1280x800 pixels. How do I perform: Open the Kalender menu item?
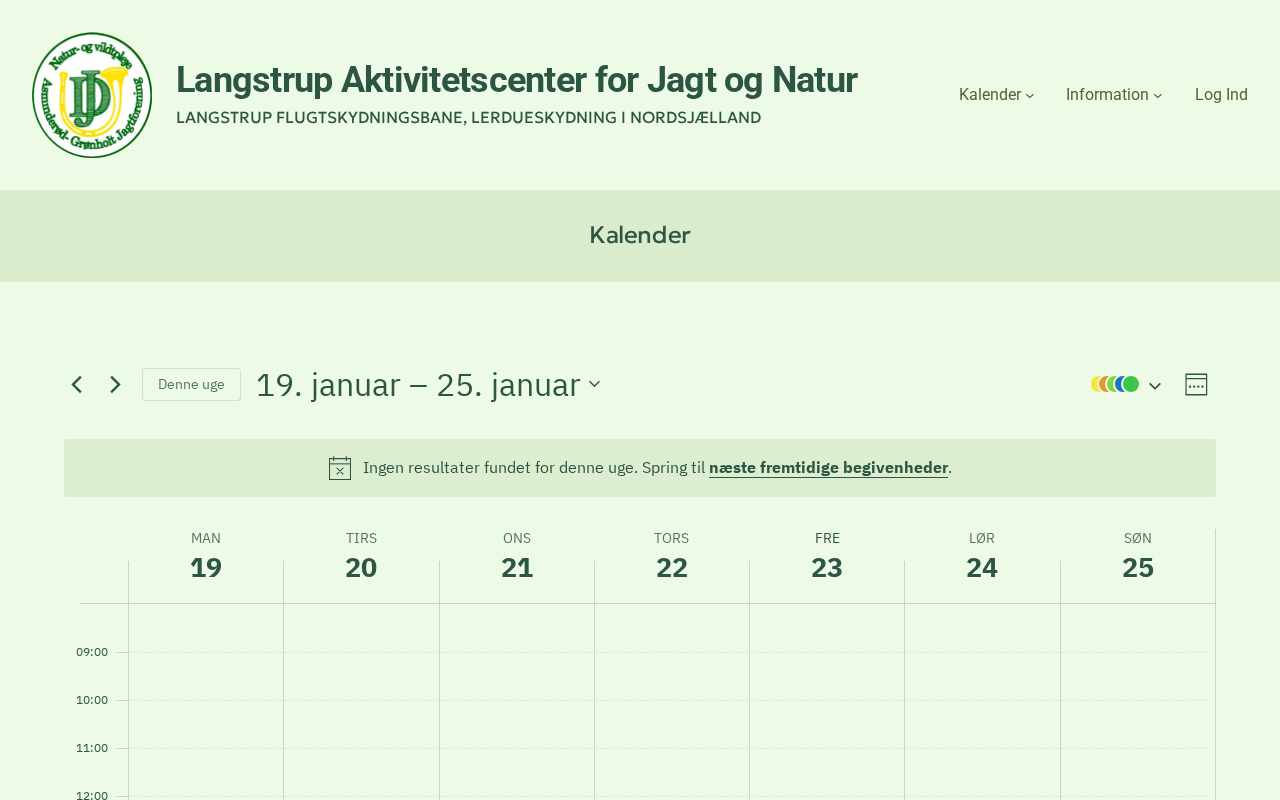[989, 95]
